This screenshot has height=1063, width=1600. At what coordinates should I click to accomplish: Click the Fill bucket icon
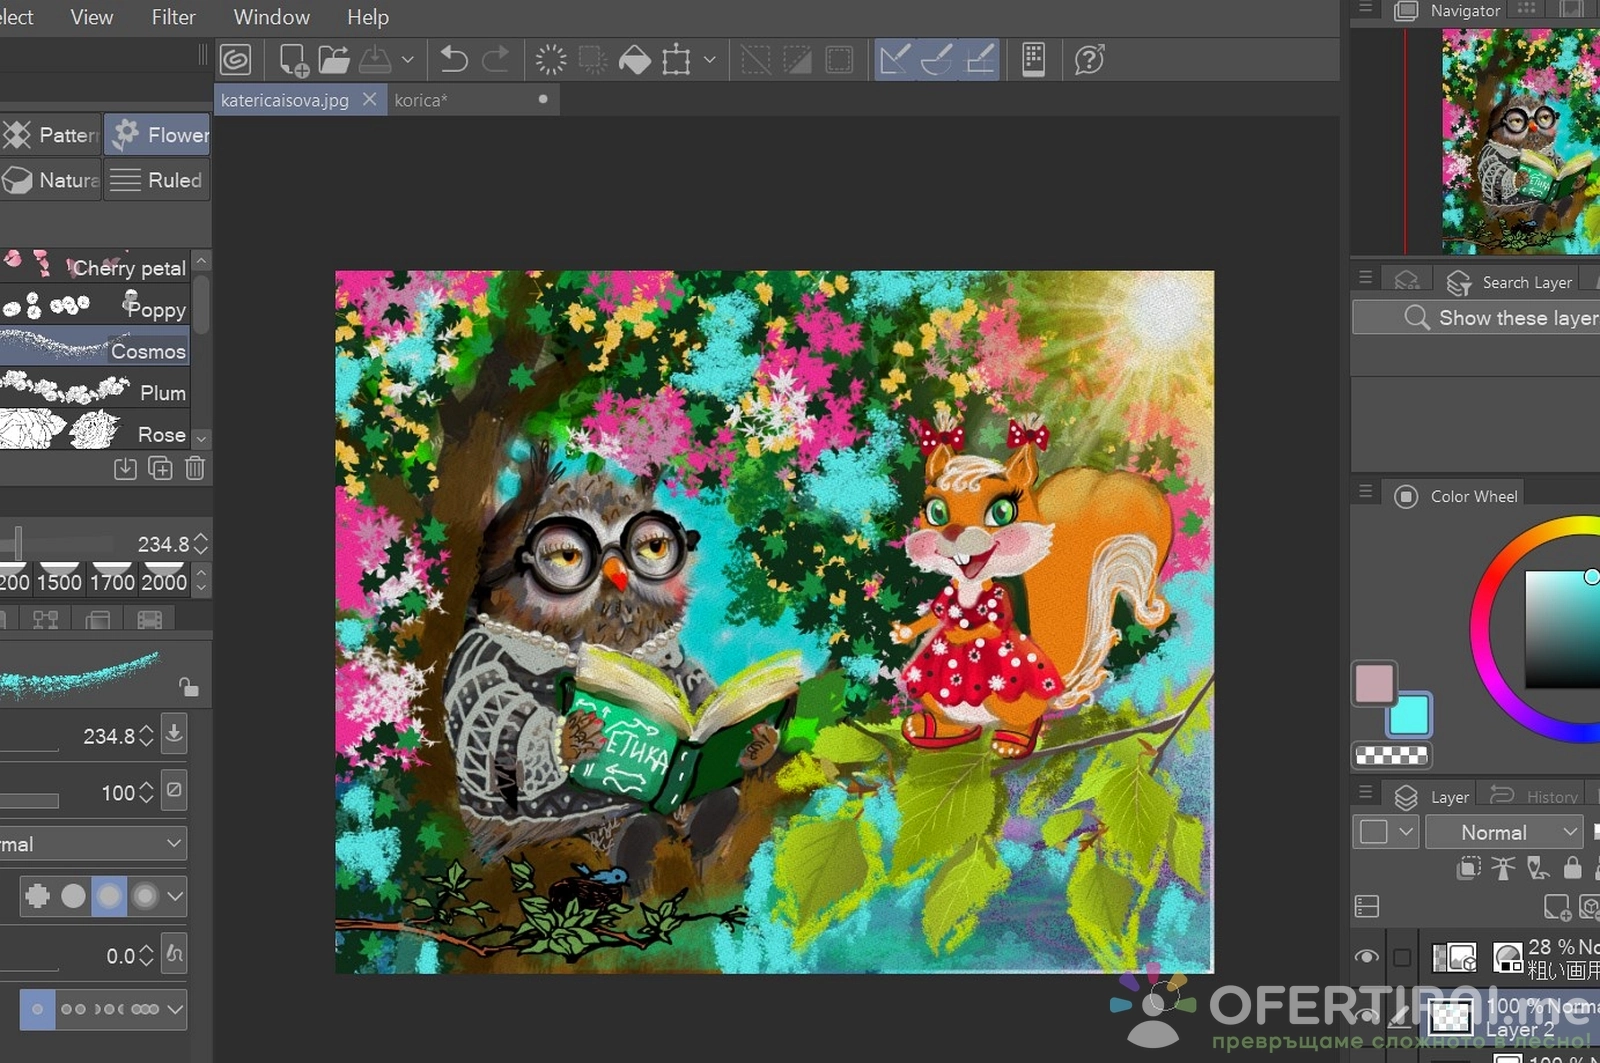click(x=635, y=60)
